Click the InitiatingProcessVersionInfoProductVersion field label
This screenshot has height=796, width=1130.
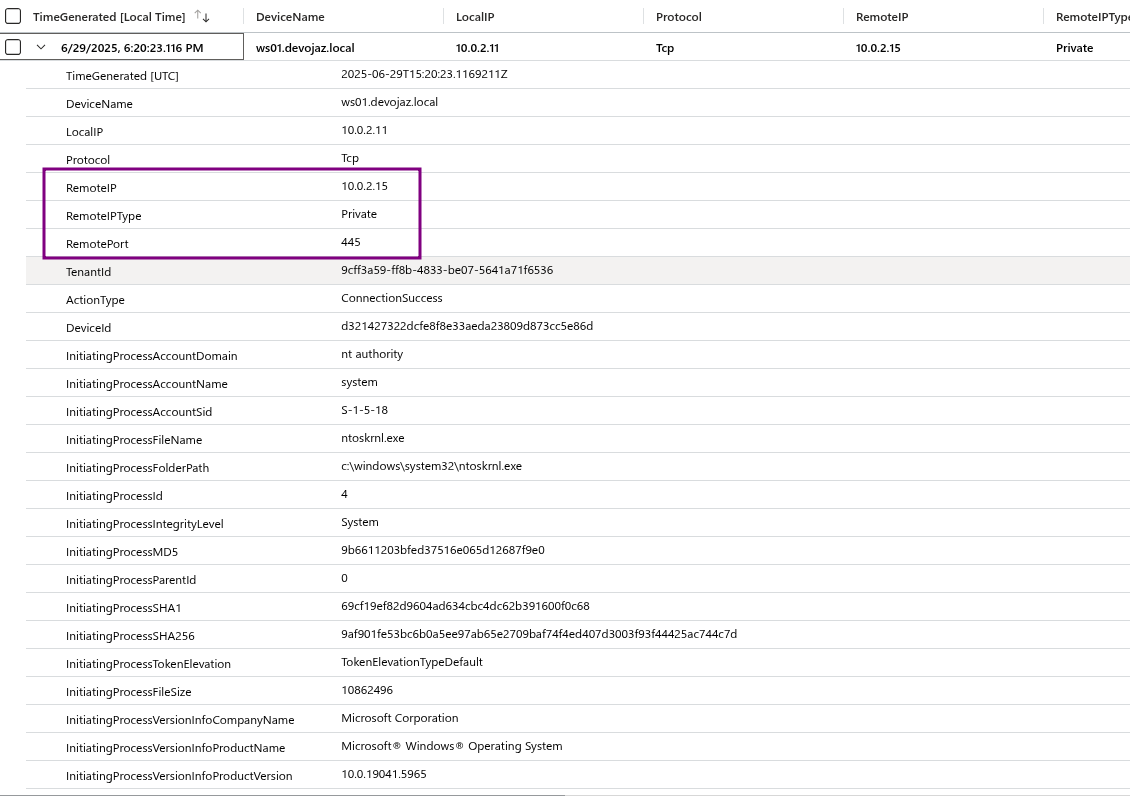pos(179,776)
